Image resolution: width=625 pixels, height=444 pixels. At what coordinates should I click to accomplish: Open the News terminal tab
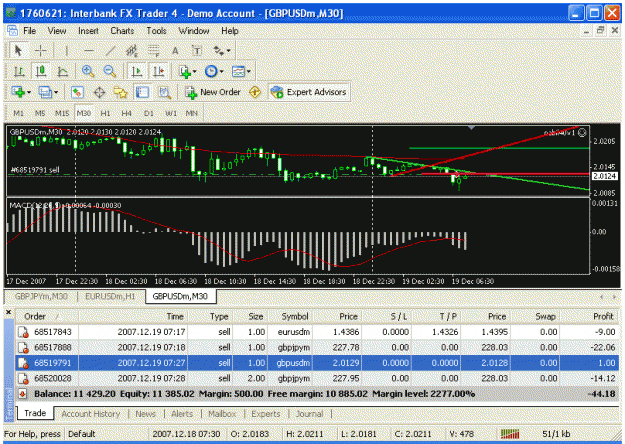pyautogui.click(x=145, y=414)
